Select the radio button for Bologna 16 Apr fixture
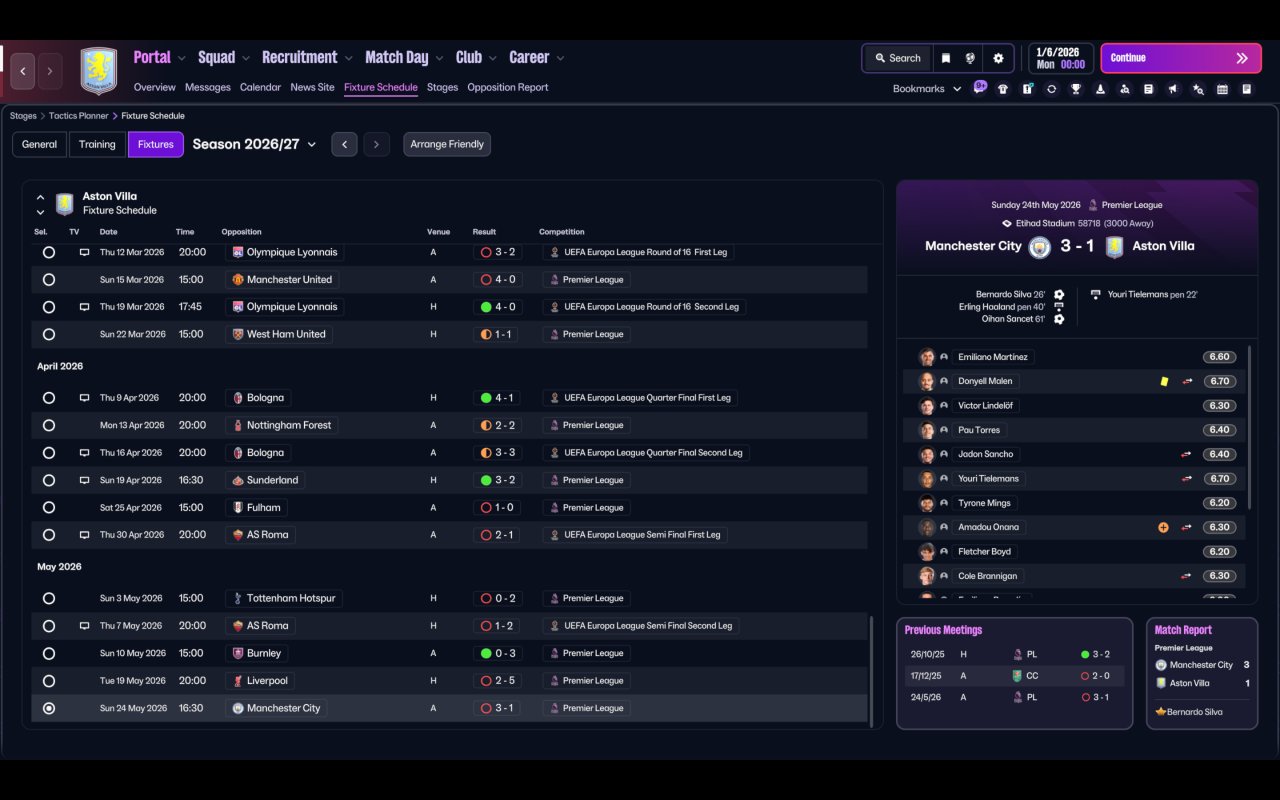 tap(49, 453)
